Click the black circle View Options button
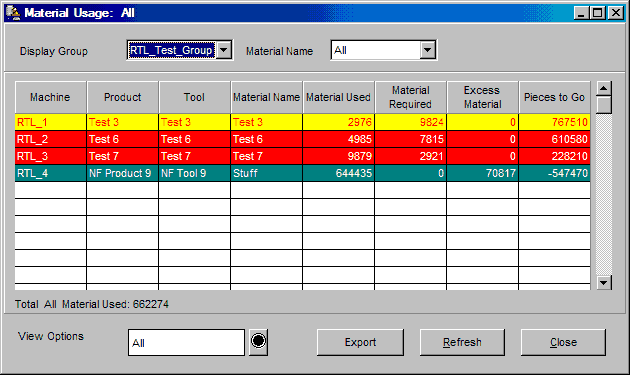The height and width of the screenshot is (375, 630). coord(258,341)
